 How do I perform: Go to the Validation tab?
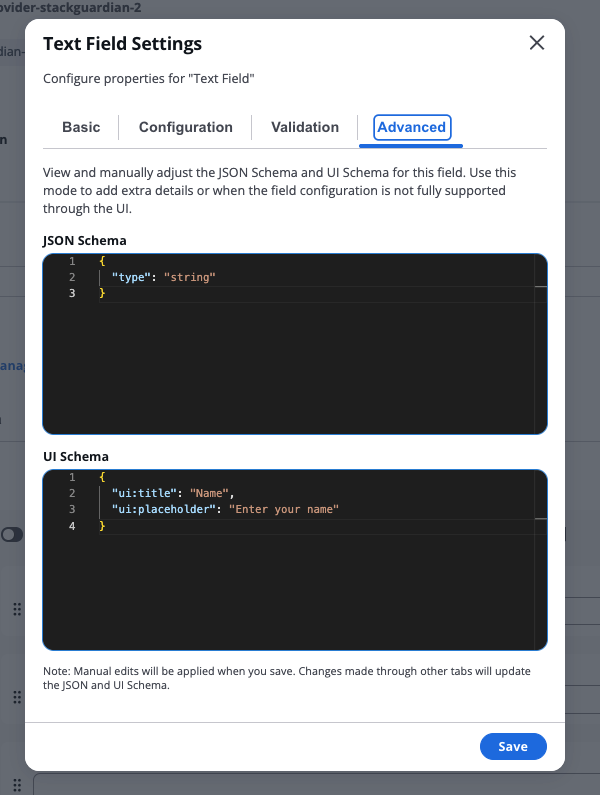[x=305, y=127]
